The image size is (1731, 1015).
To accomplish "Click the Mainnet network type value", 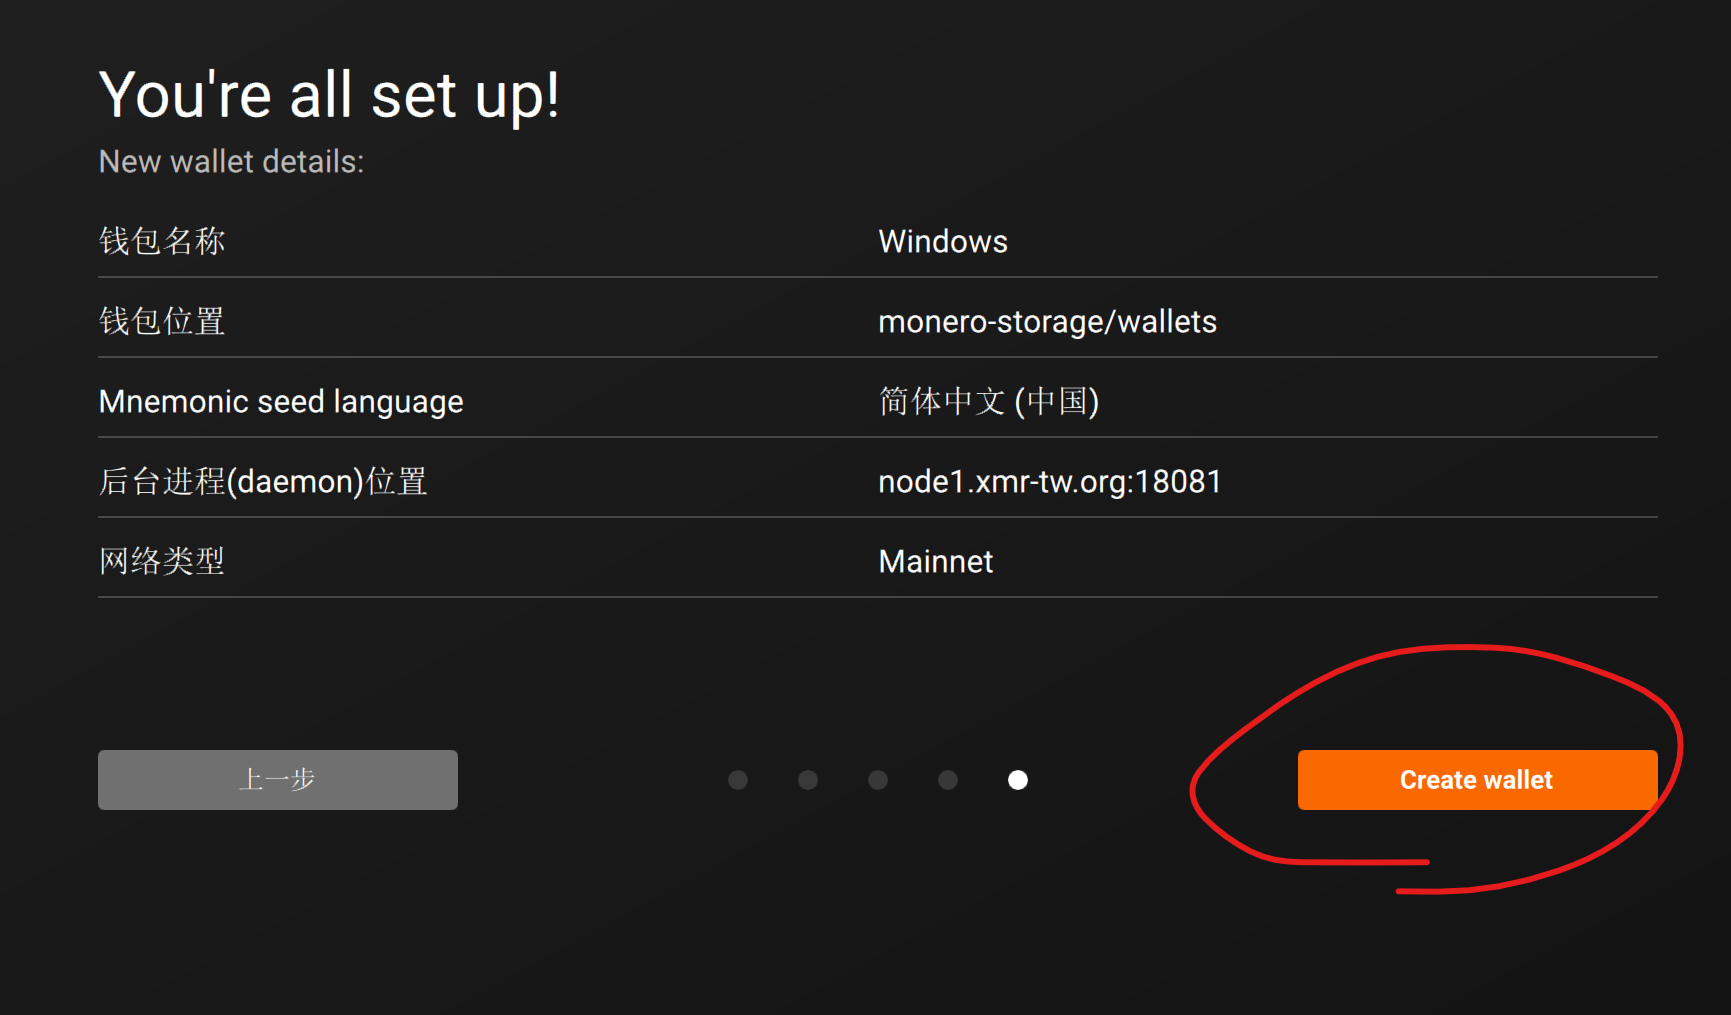I will click(935, 561).
